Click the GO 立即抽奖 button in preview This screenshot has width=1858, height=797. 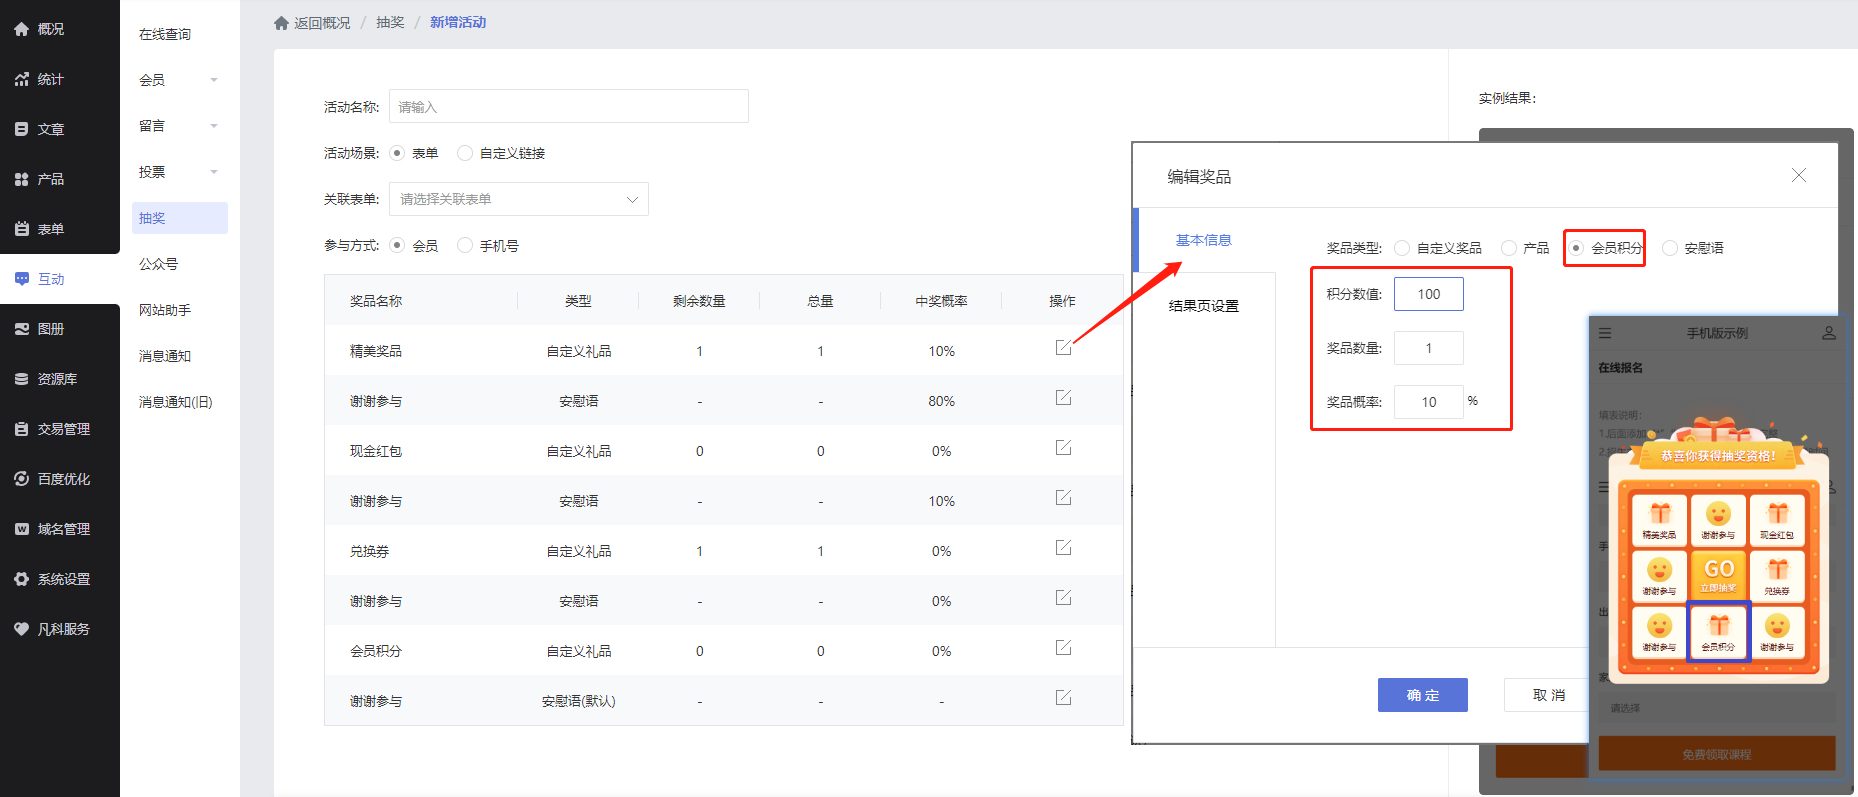1719,575
